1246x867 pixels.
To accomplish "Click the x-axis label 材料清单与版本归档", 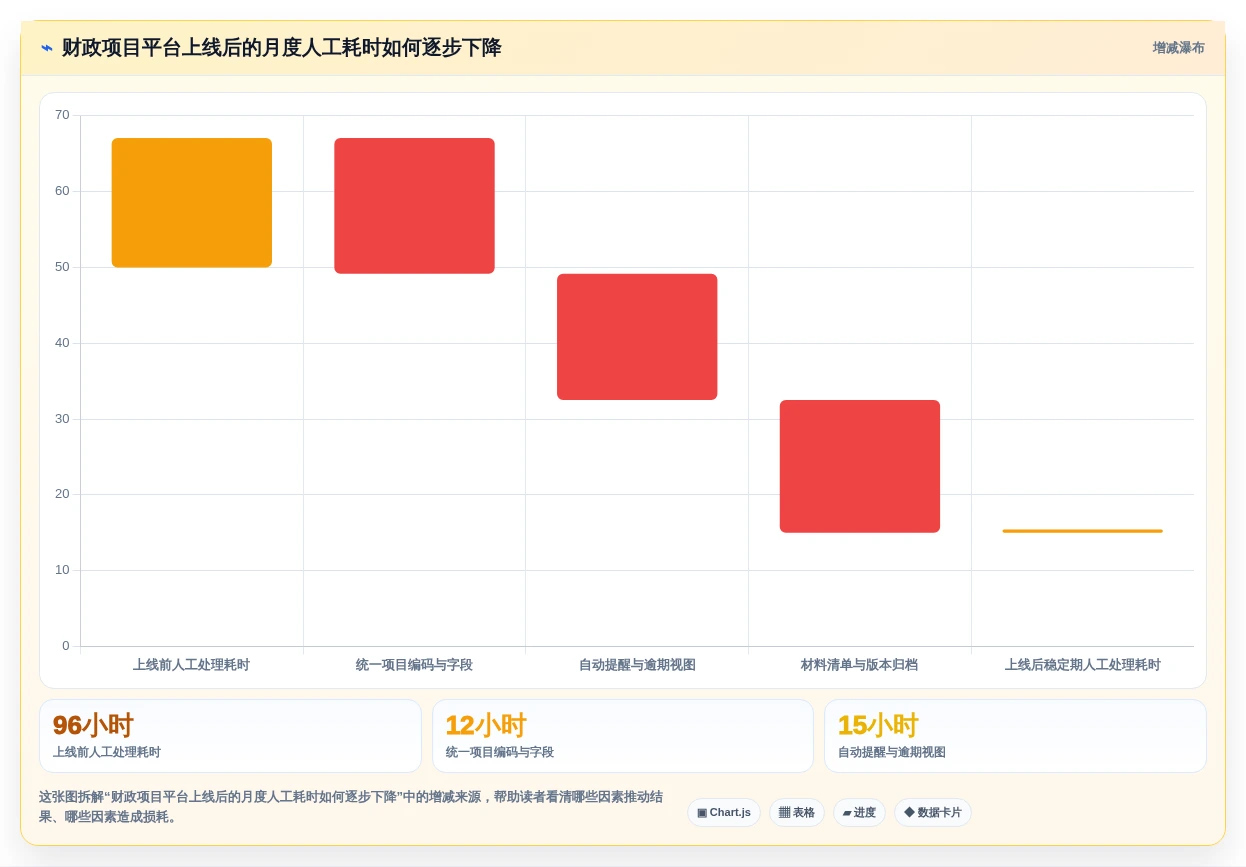I will [860, 665].
